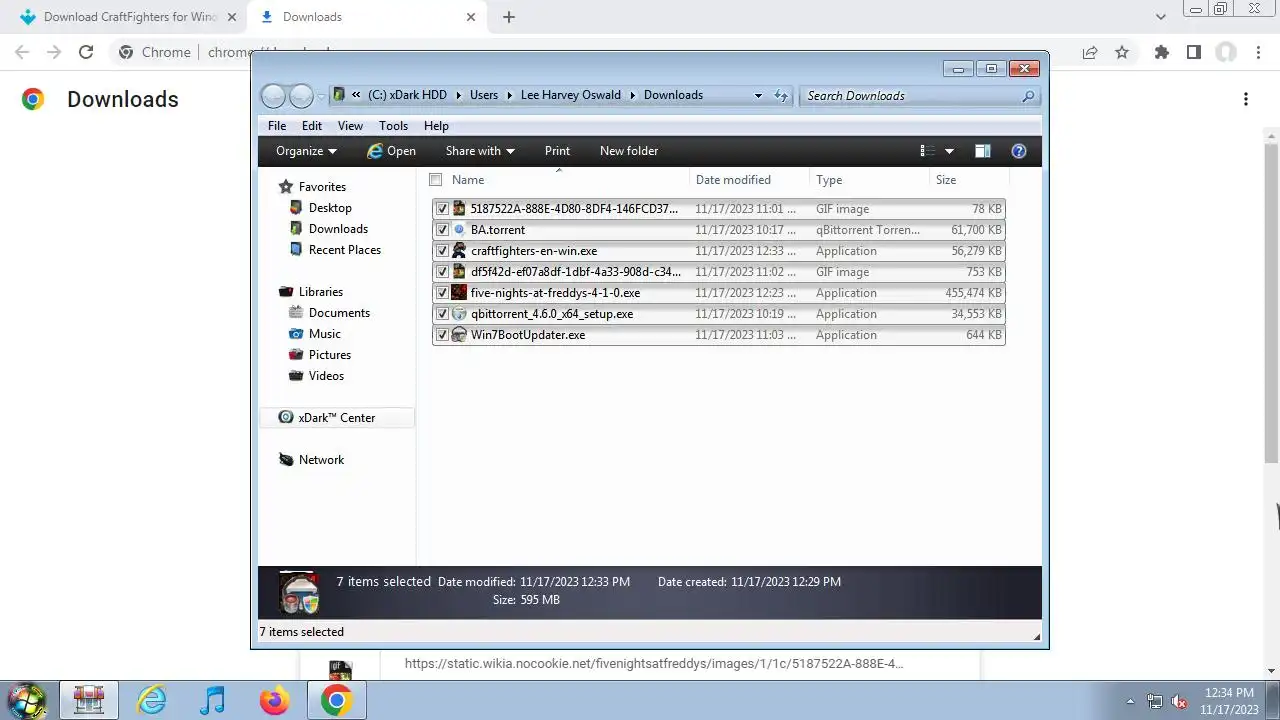Click the Print toolbar button
The width and height of the screenshot is (1280, 720).
coord(557,151)
